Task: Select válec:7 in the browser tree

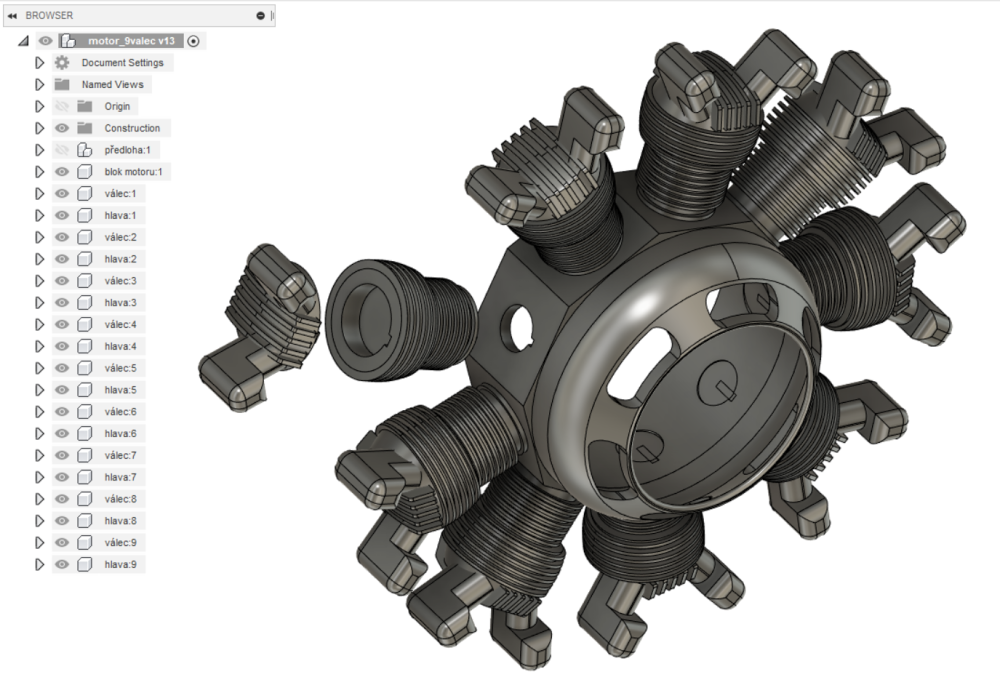Action: click(x=120, y=456)
